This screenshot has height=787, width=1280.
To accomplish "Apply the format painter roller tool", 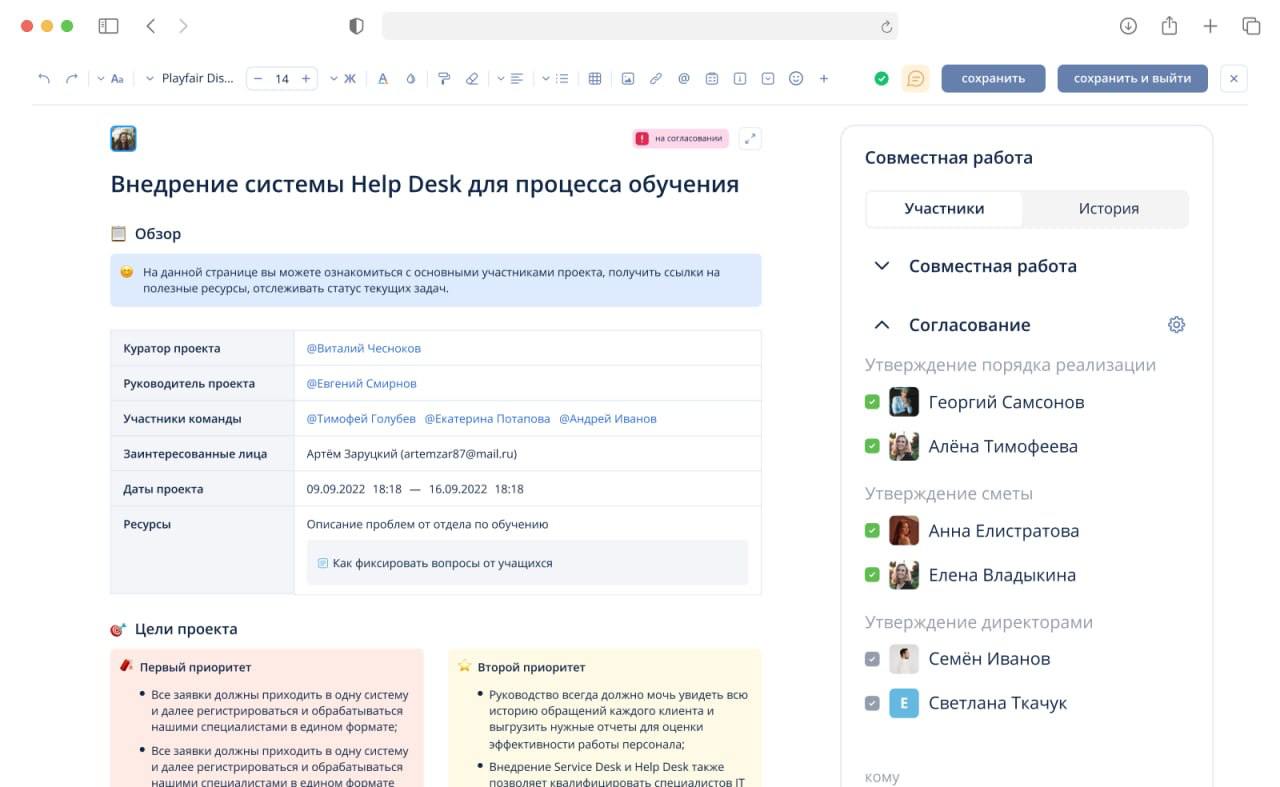I will tap(444, 78).
